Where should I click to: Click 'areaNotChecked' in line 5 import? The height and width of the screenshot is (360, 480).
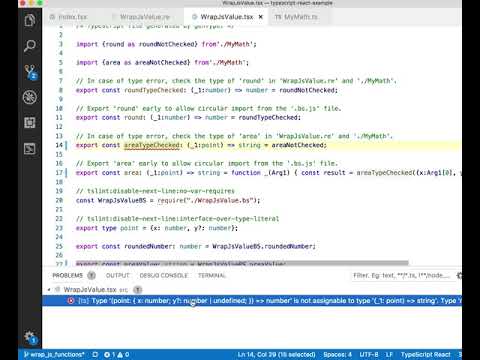click(x=161, y=63)
